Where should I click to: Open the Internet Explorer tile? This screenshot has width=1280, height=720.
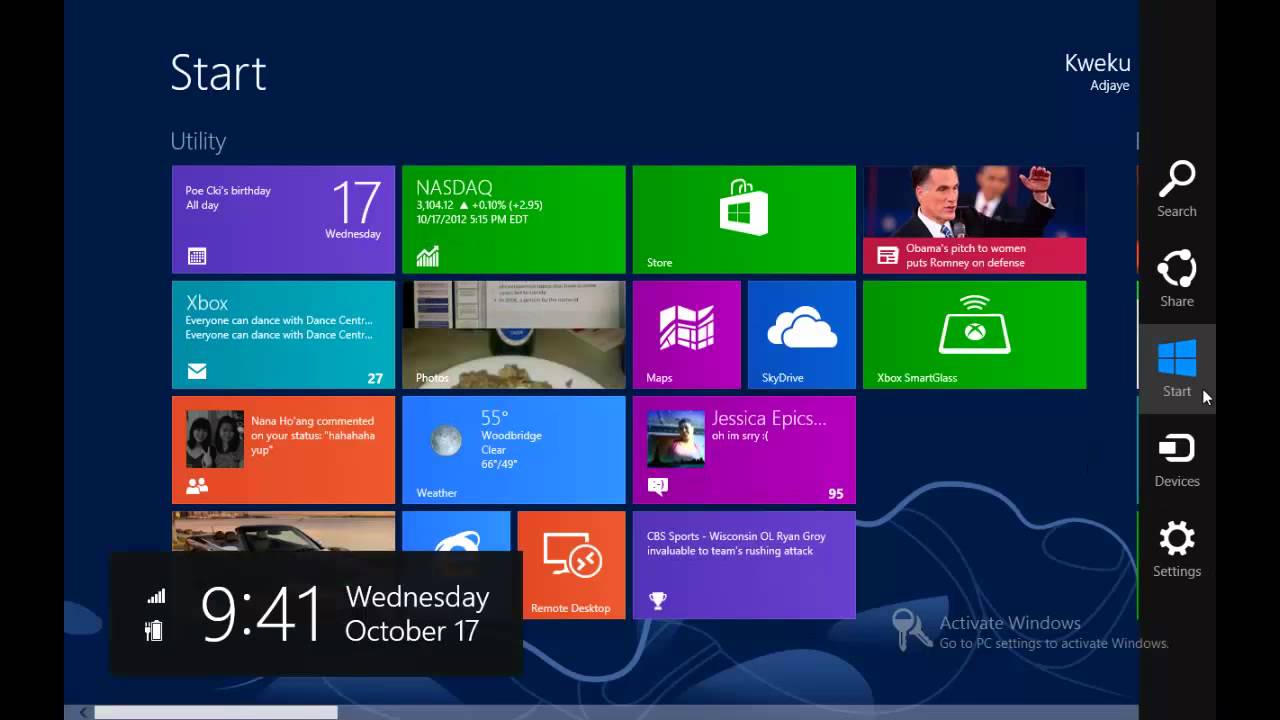click(456, 532)
